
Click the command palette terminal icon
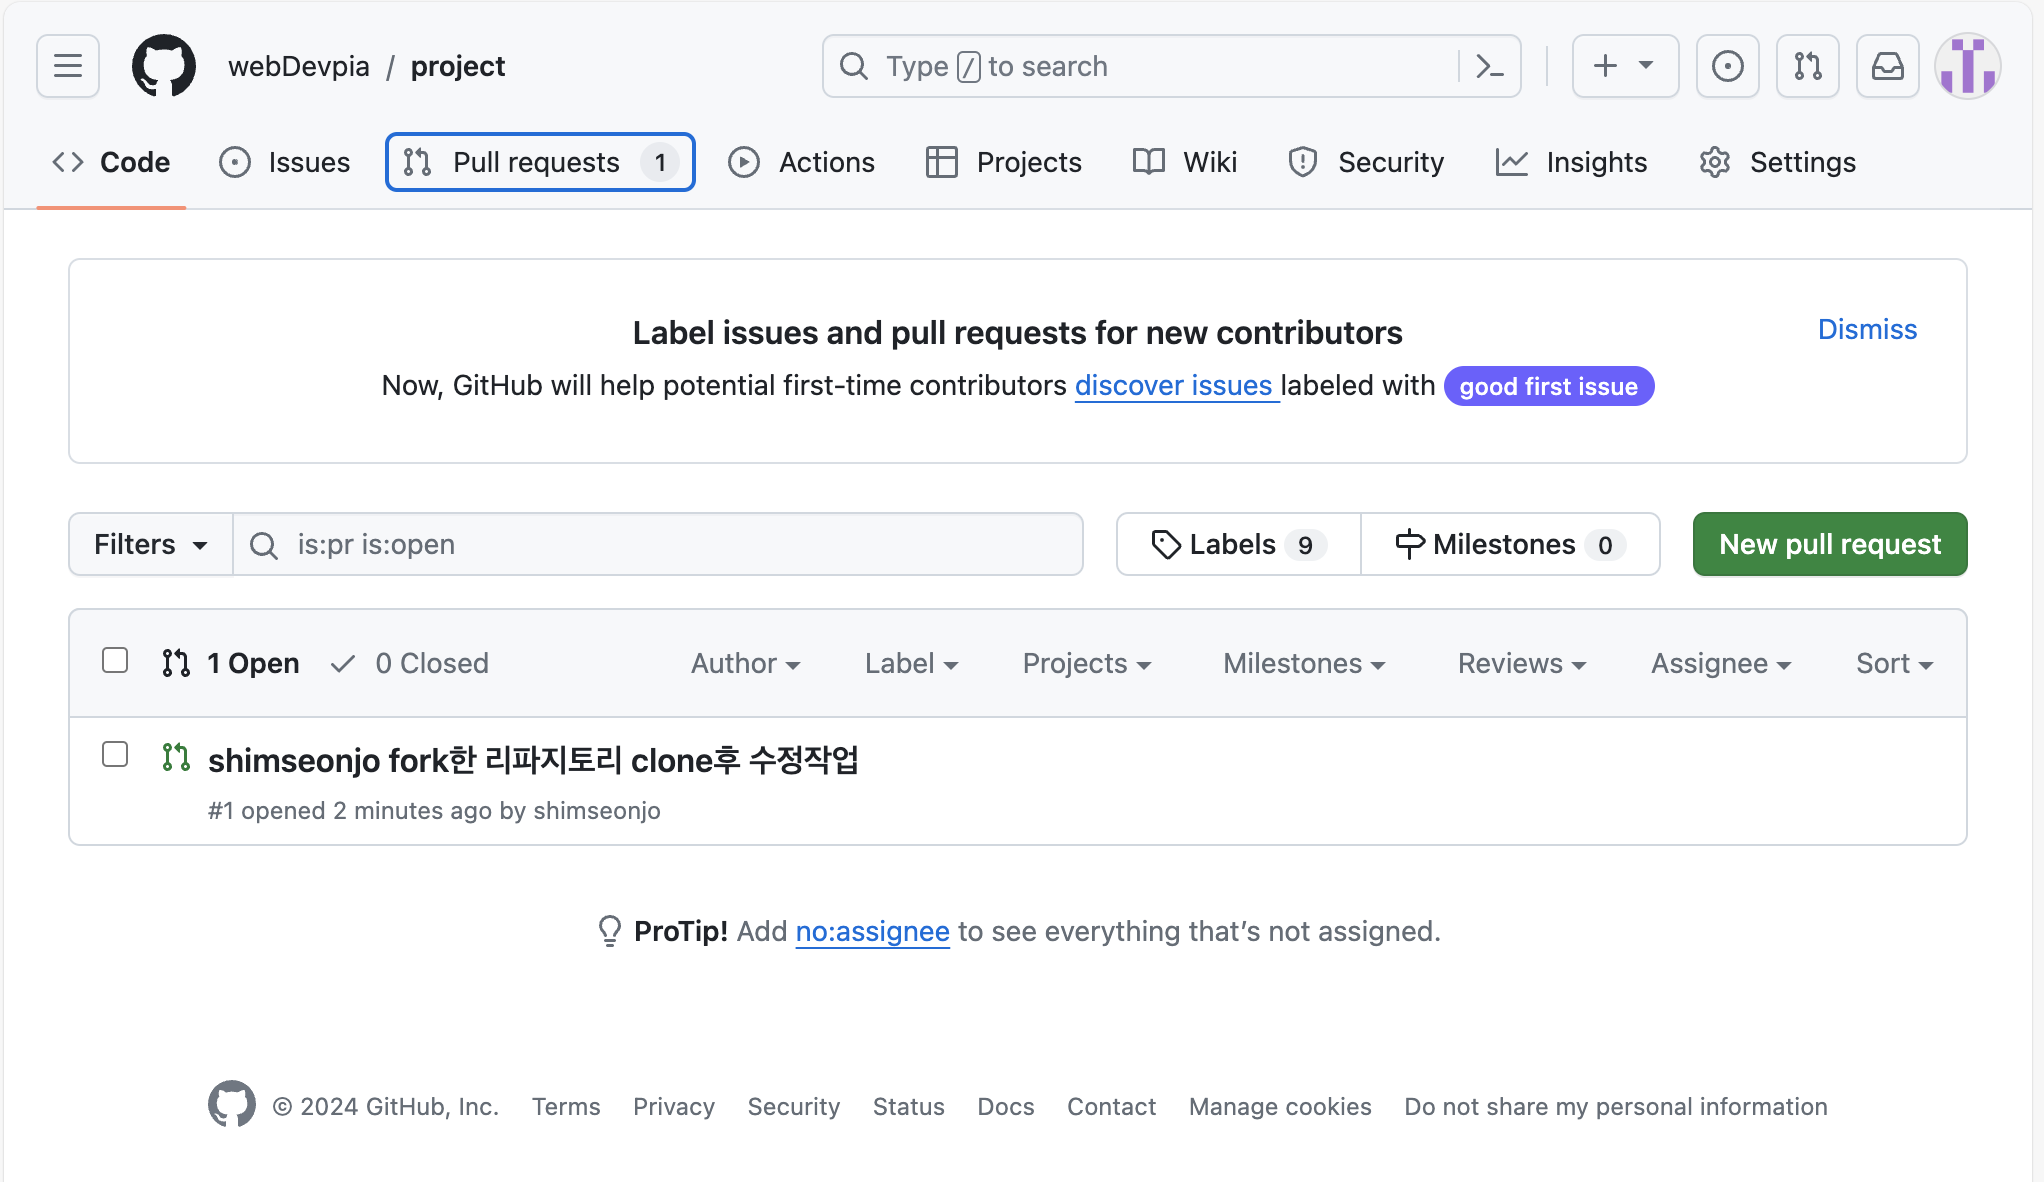click(x=1490, y=66)
